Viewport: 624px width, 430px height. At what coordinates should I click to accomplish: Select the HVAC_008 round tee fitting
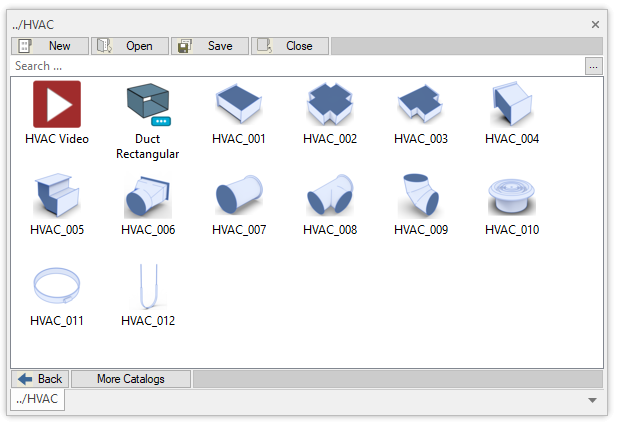click(x=330, y=196)
